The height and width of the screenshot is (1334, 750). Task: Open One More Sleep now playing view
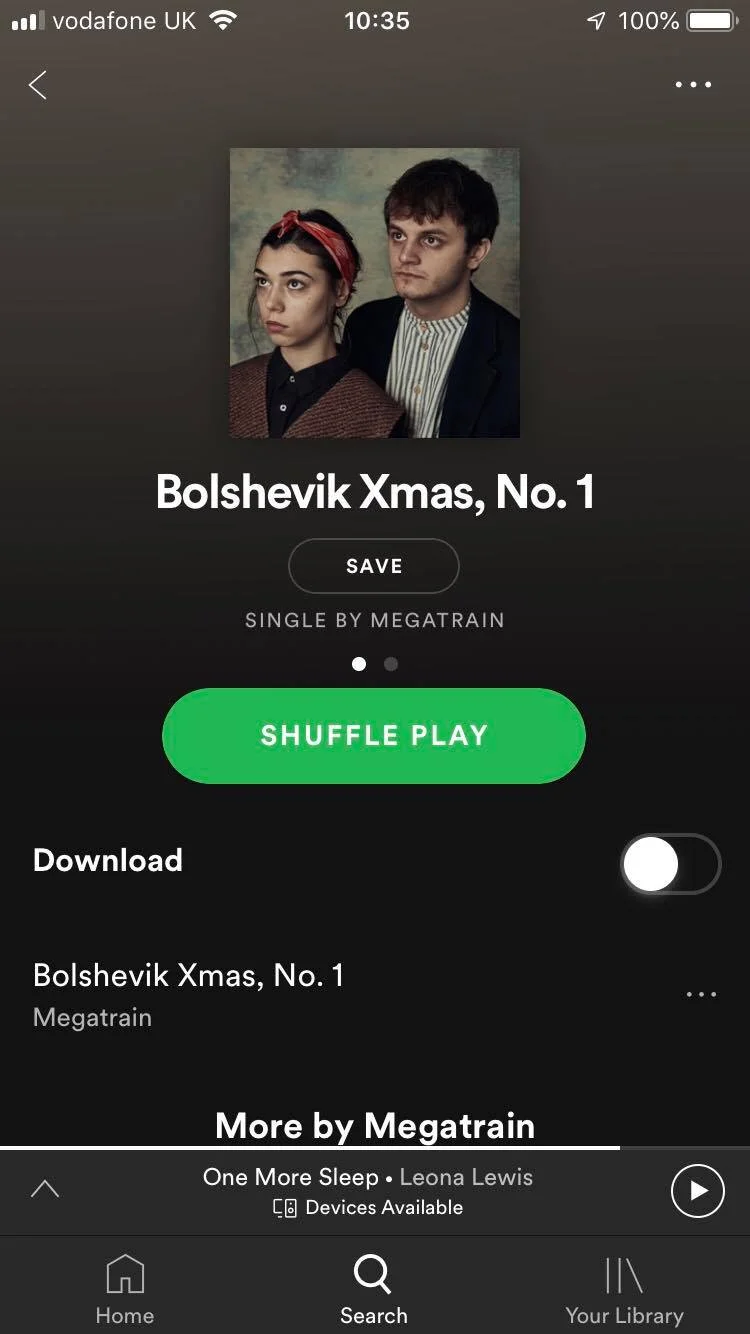click(x=368, y=1177)
